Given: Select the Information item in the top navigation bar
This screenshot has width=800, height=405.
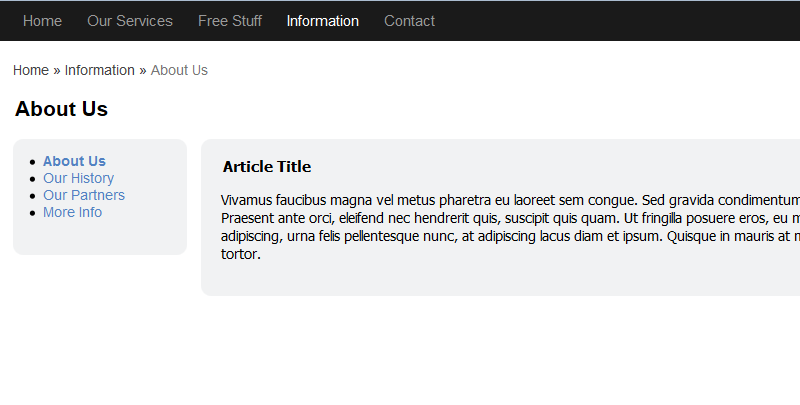Looking at the screenshot, I should (322, 21).
